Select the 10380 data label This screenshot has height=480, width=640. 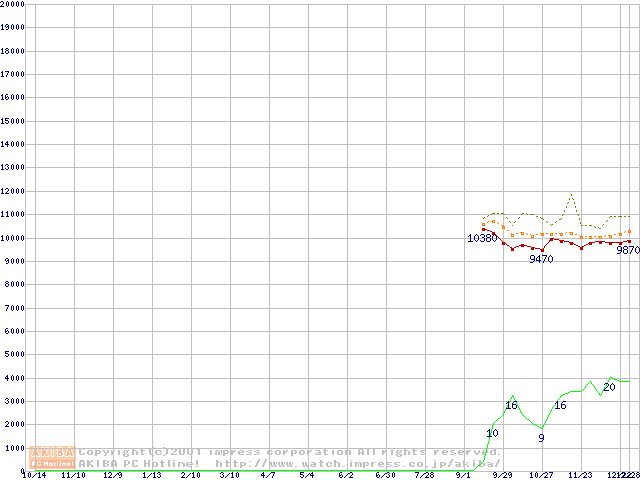click(x=482, y=238)
